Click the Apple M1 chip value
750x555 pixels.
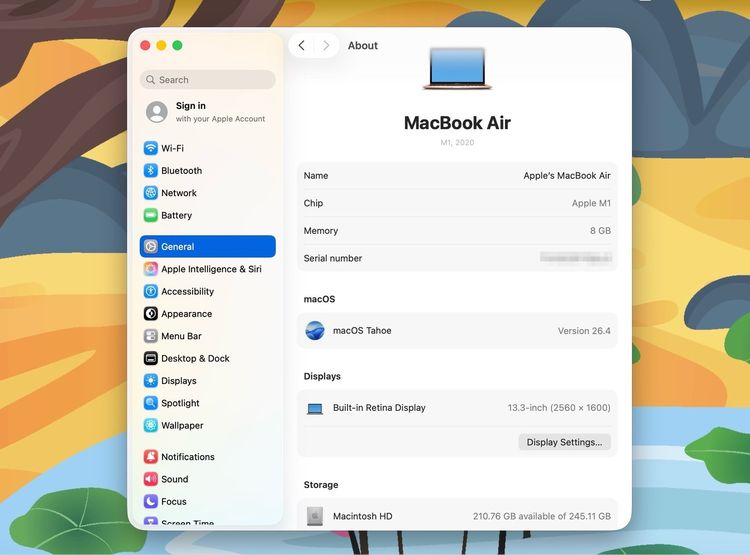591,203
